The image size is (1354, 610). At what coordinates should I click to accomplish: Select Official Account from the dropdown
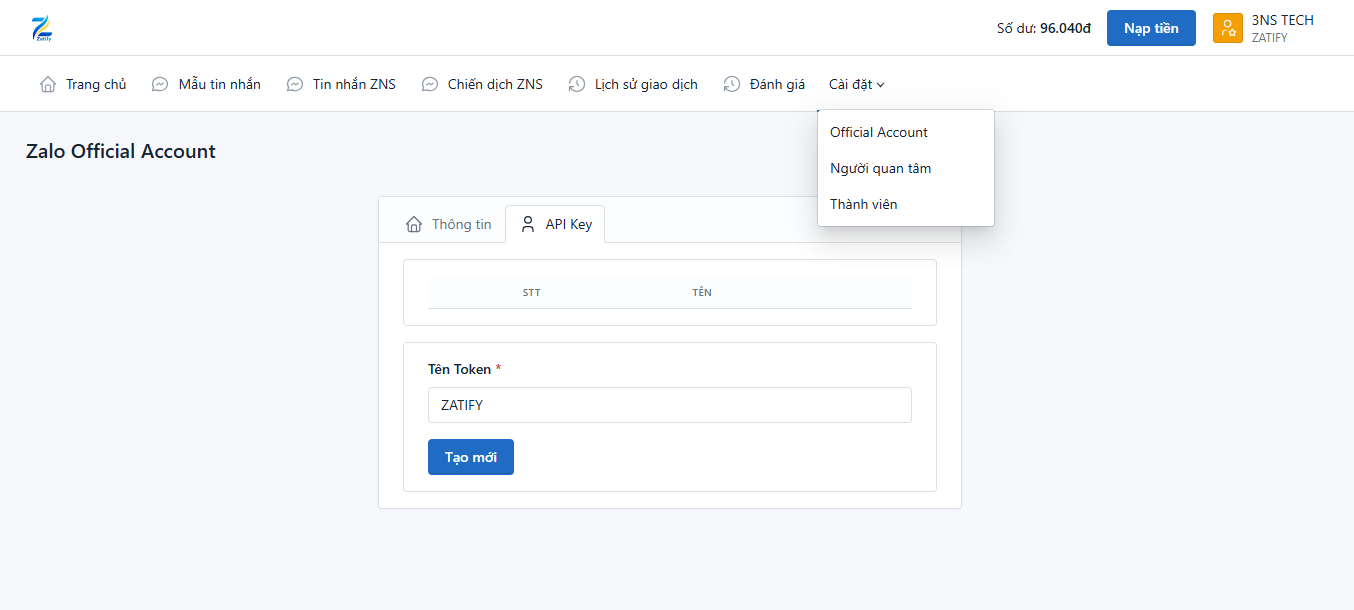click(x=906, y=132)
